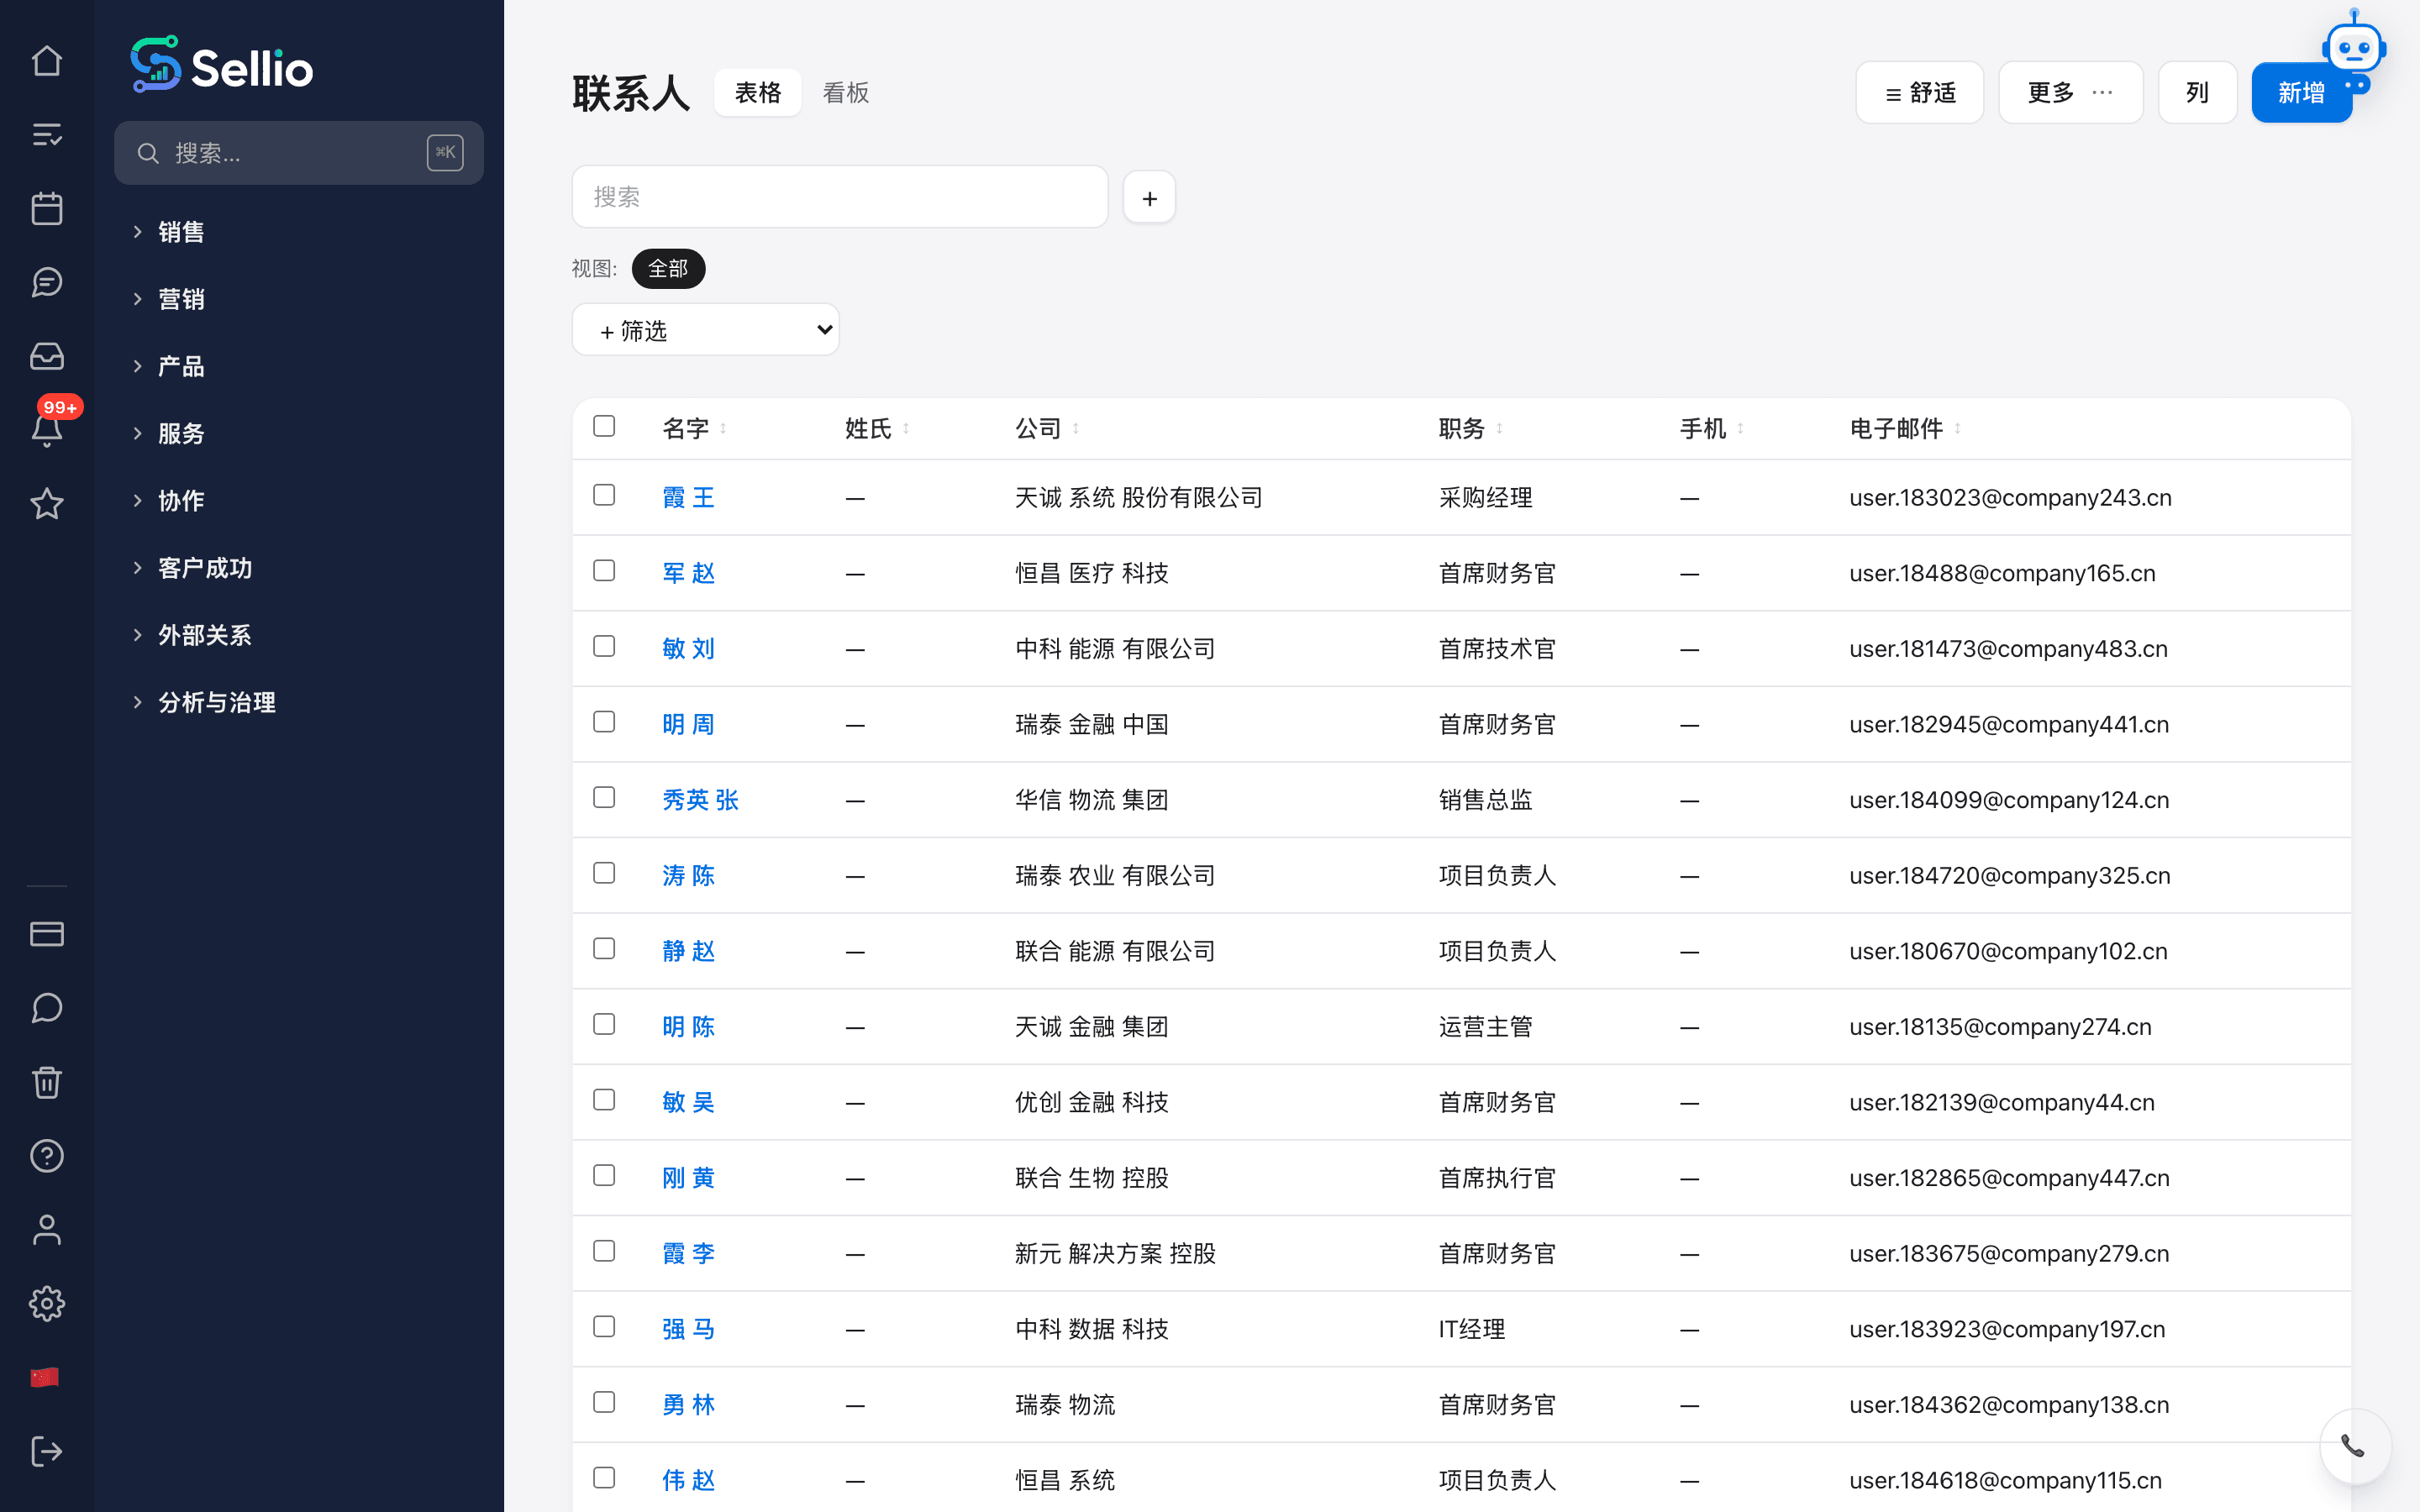Click the plus button beside search field
The height and width of the screenshot is (1512, 2420).
tap(1149, 198)
